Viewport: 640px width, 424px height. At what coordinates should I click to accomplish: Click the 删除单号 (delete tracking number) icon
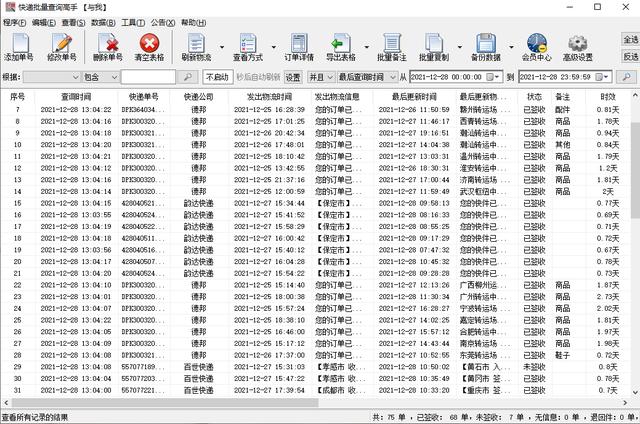click(108, 45)
